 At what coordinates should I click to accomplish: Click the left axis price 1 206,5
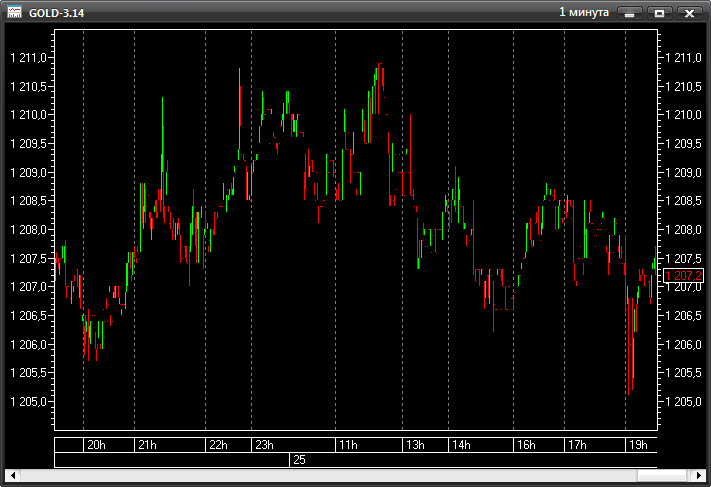29,316
